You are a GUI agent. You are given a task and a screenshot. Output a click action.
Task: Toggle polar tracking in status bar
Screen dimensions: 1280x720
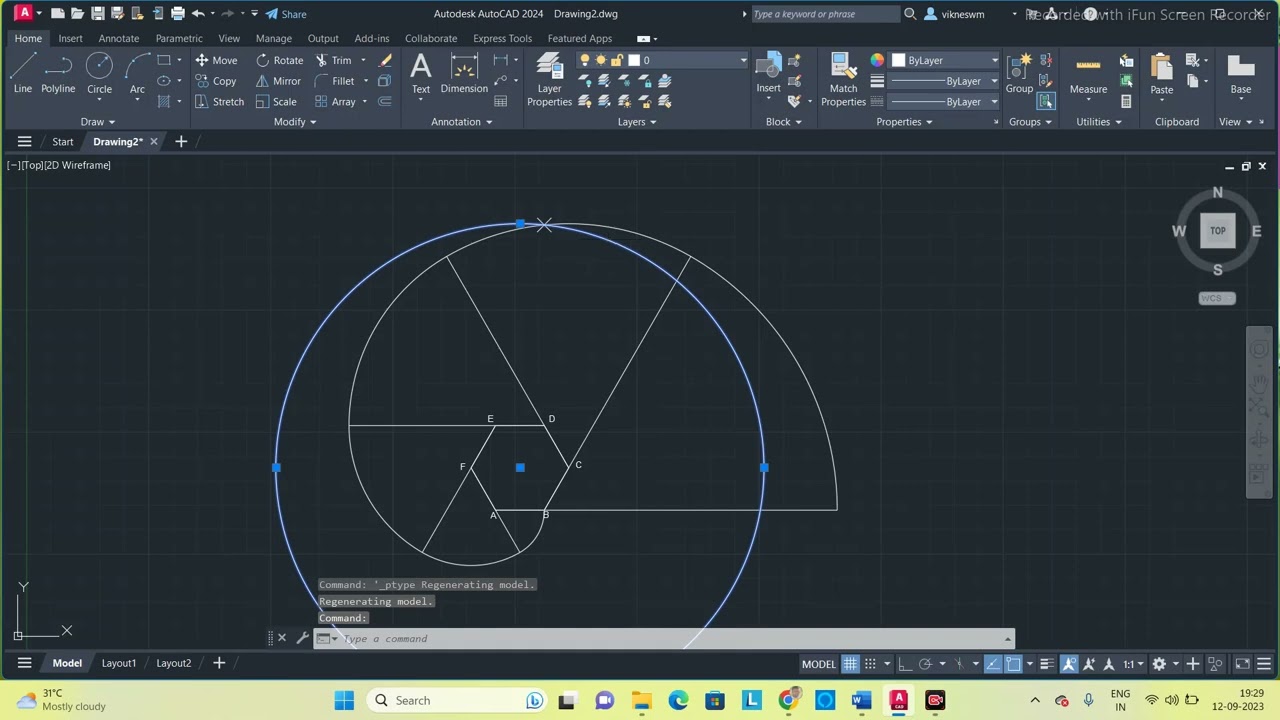(x=925, y=664)
